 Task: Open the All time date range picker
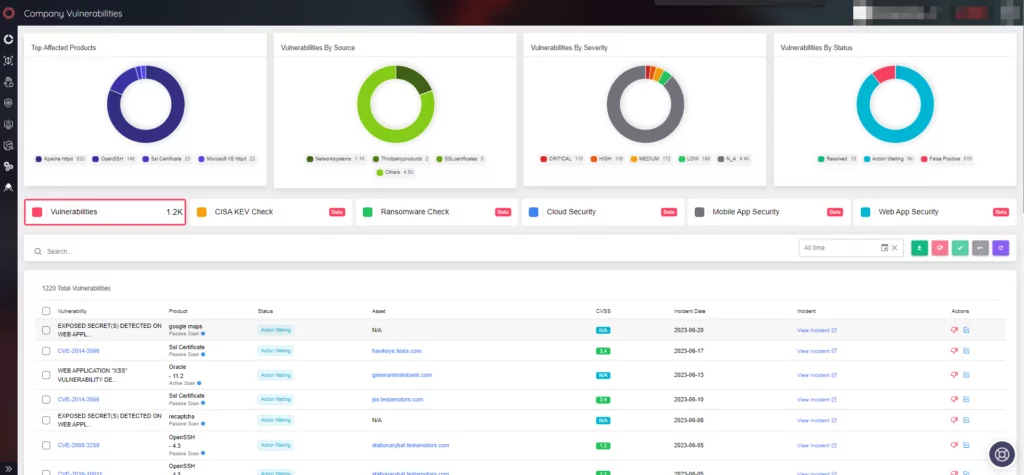[851, 248]
